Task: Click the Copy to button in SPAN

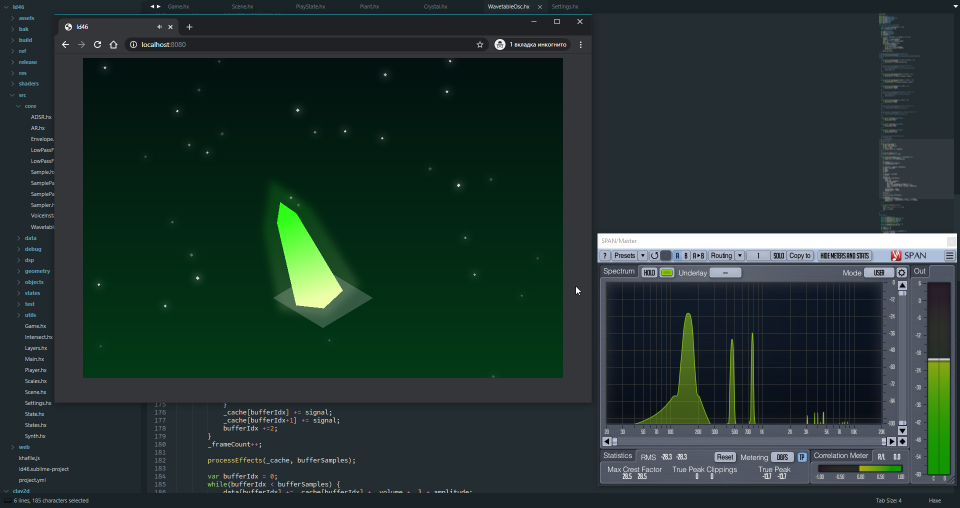Action: (800, 256)
